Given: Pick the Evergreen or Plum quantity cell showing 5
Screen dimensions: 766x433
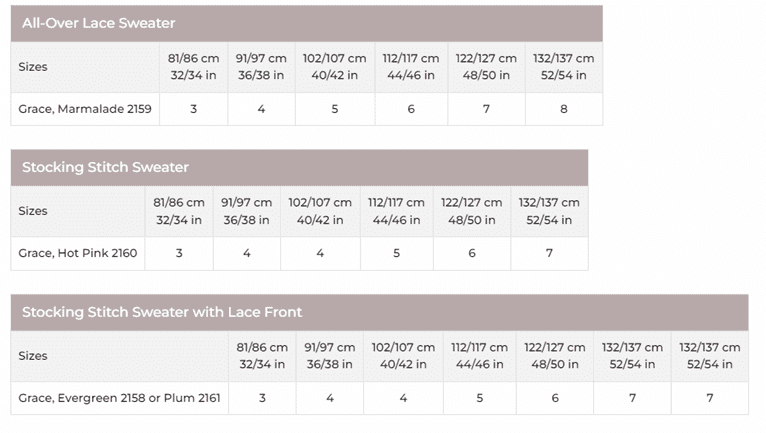Looking at the screenshot, I should click(479, 398).
